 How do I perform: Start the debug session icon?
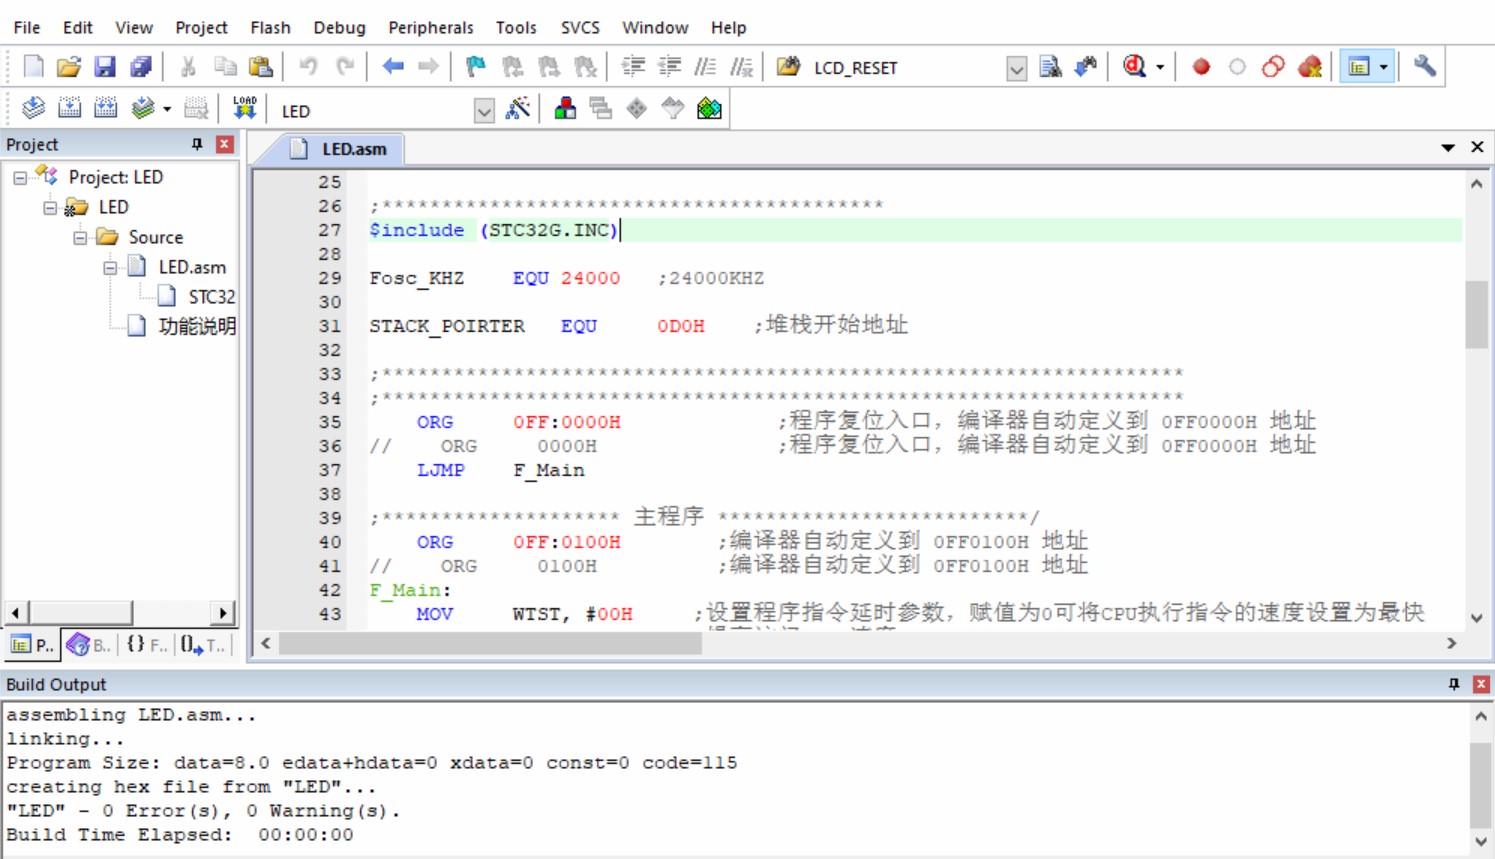tap(1134, 67)
